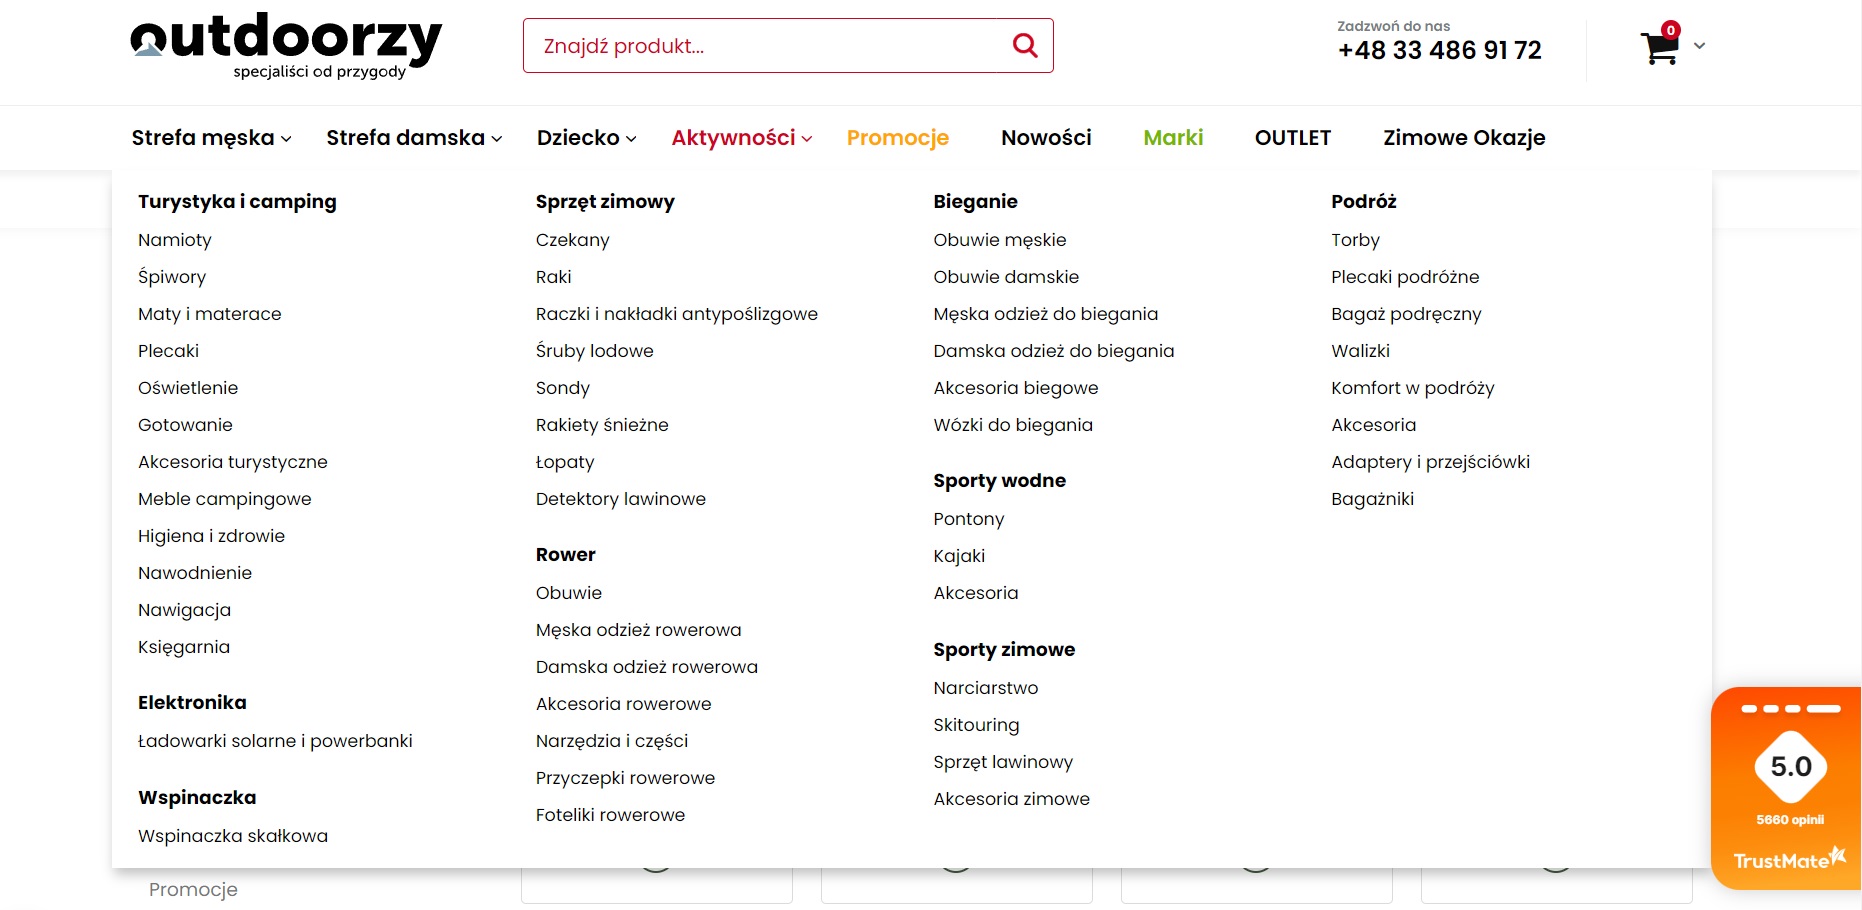
Task: Open the shopping cart icon
Action: (x=1660, y=46)
